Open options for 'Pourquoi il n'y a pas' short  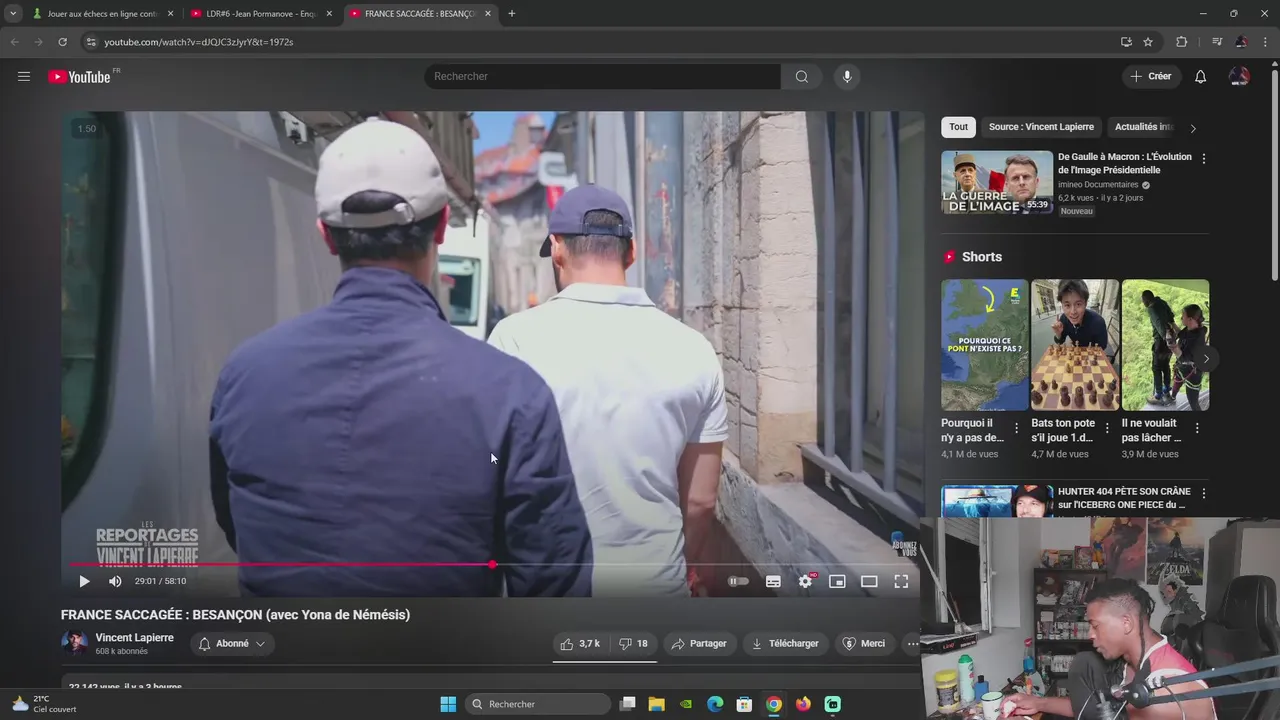1016,428
